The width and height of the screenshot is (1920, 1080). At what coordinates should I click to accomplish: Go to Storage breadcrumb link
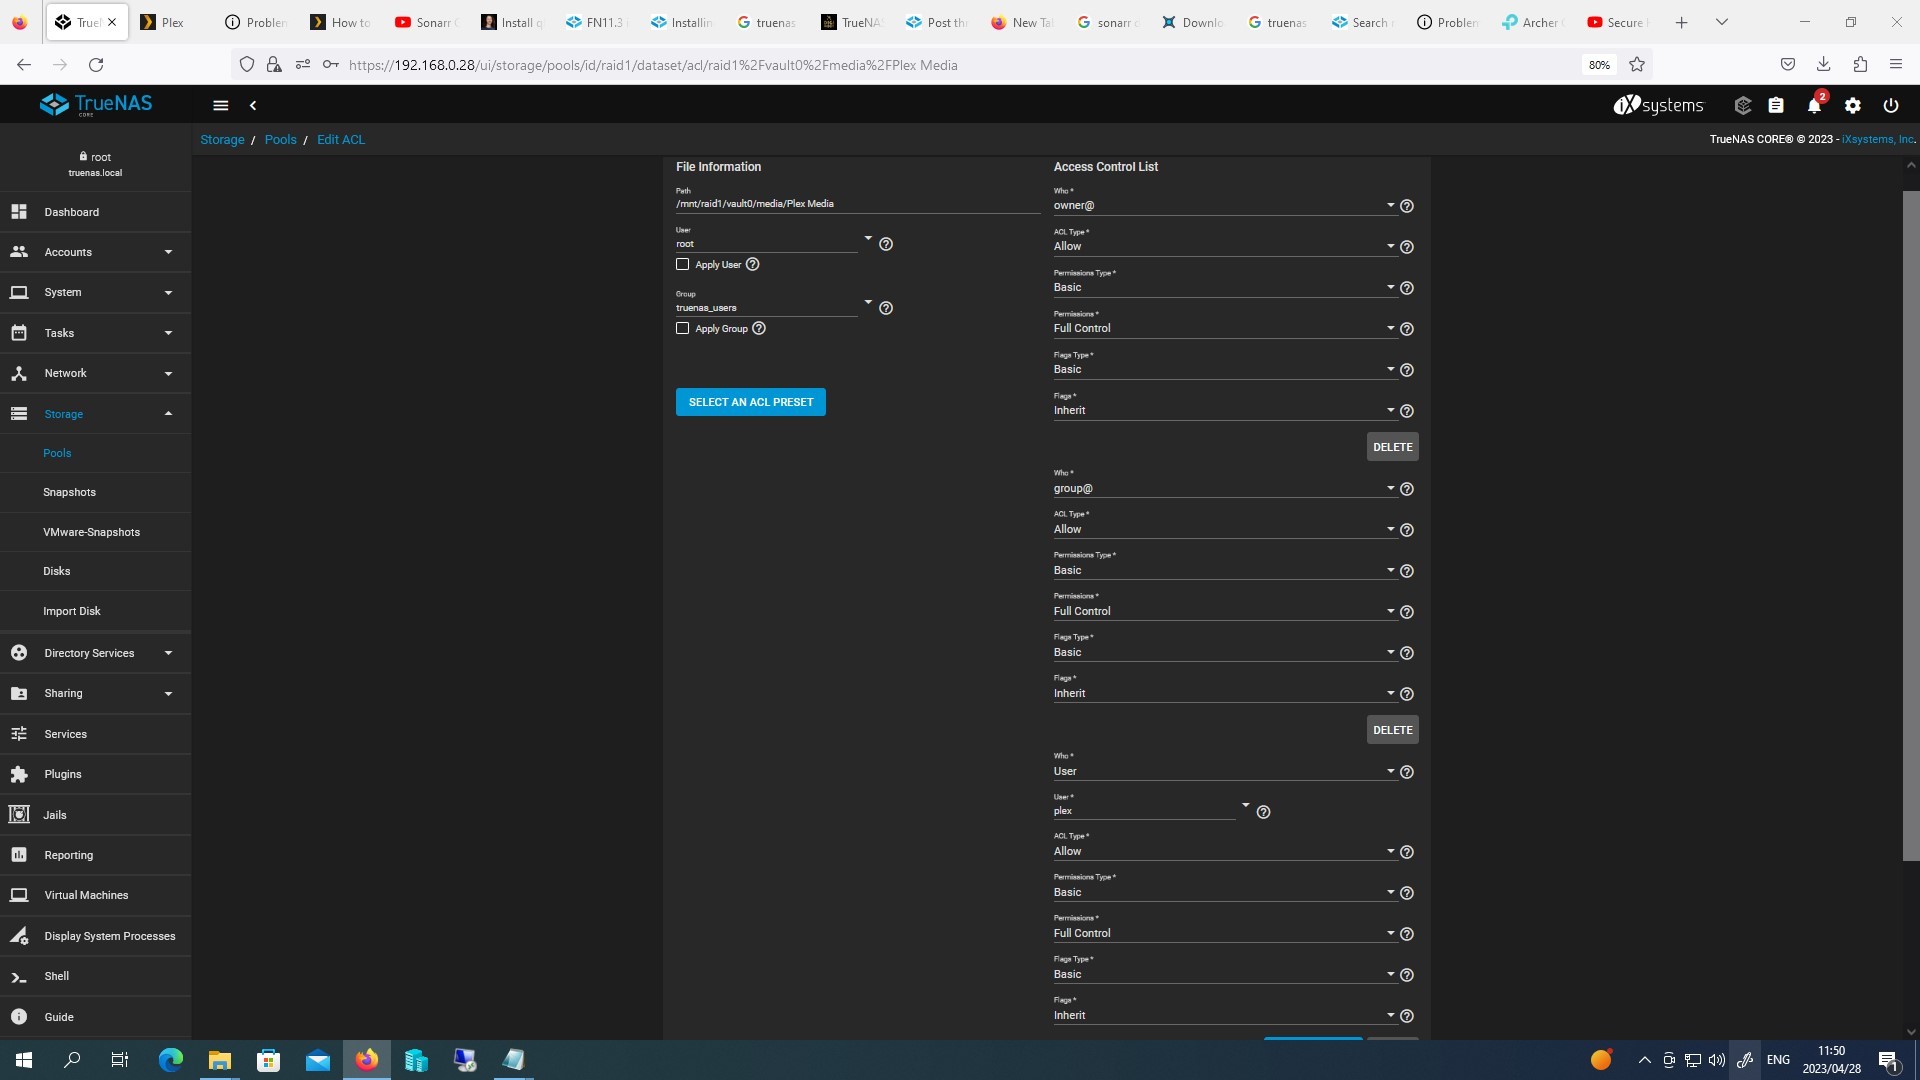[x=222, y=140]
